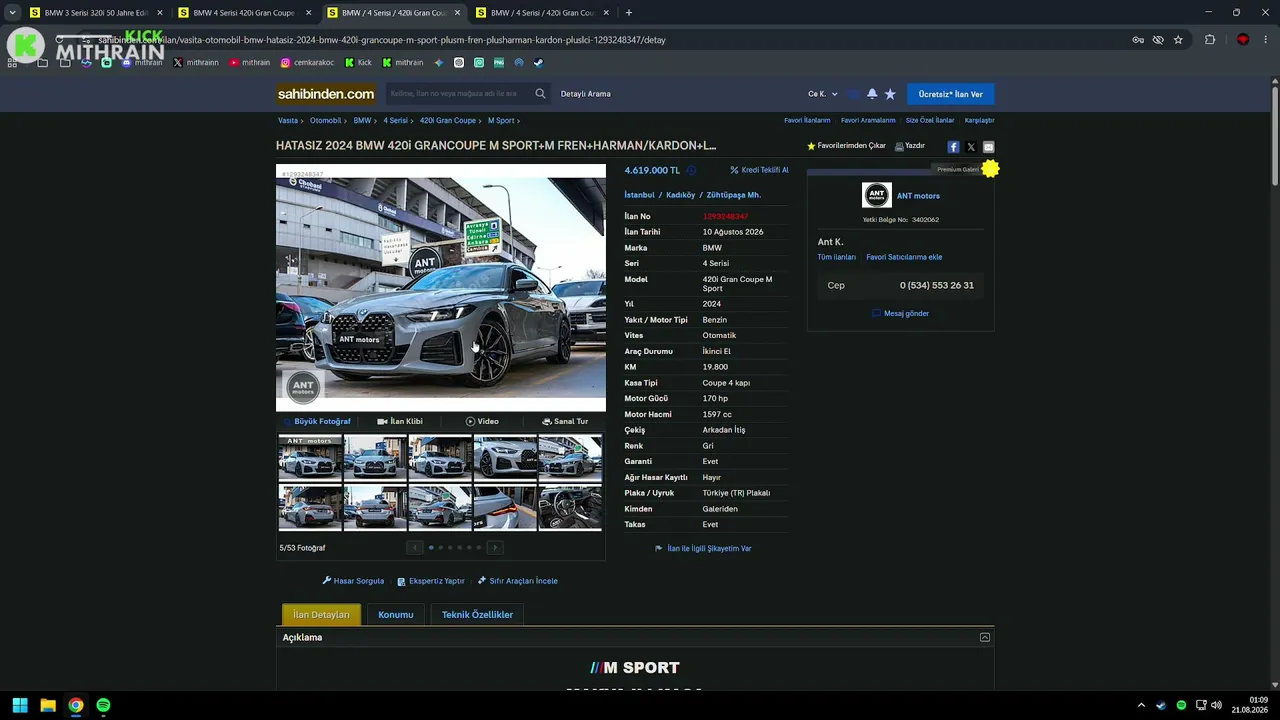1280x720 pixels.
Task: Open Windows Start menu
Action: click(x=20, y=705)
